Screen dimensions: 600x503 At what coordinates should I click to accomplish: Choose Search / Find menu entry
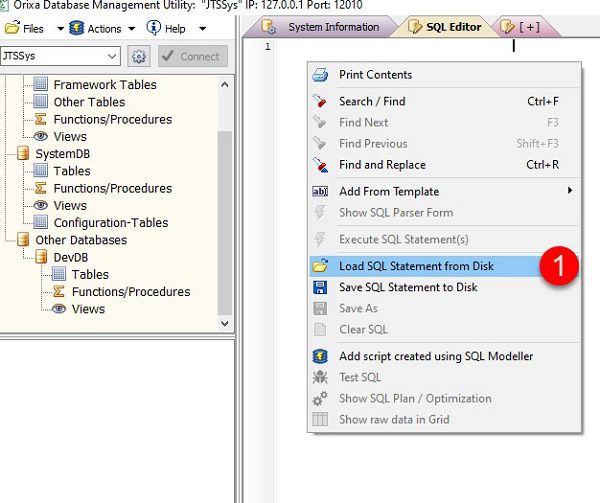click(445, 101)
